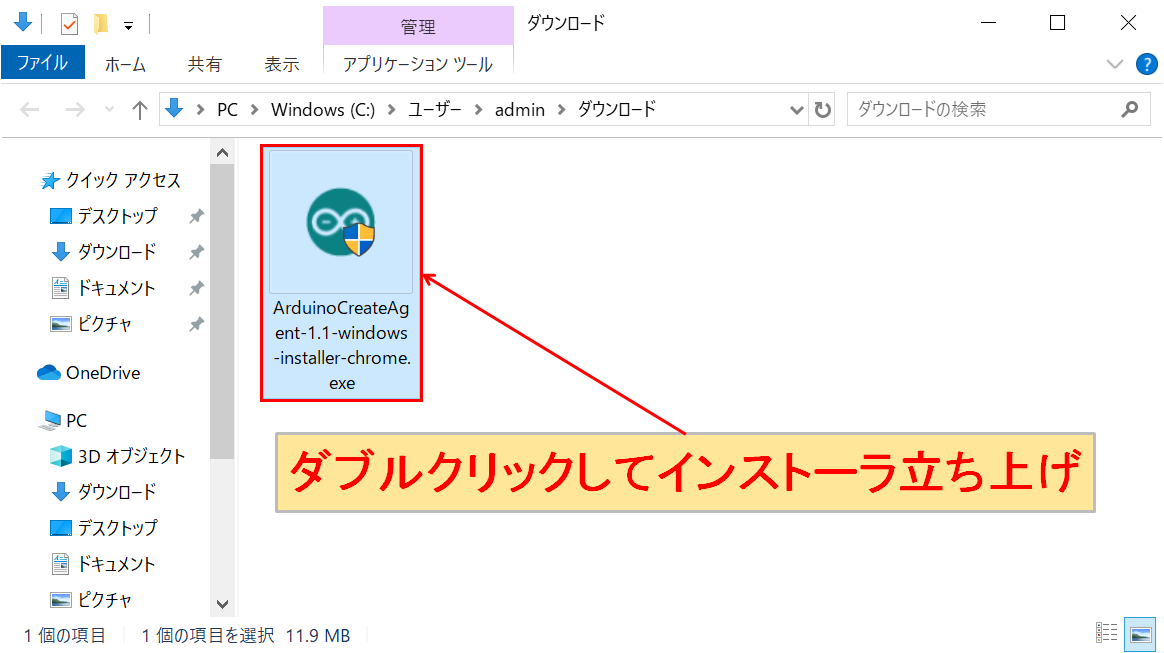Open OneDrive in the navigation pane
This screenshot has height=653, width=1164.
[102, 373]
